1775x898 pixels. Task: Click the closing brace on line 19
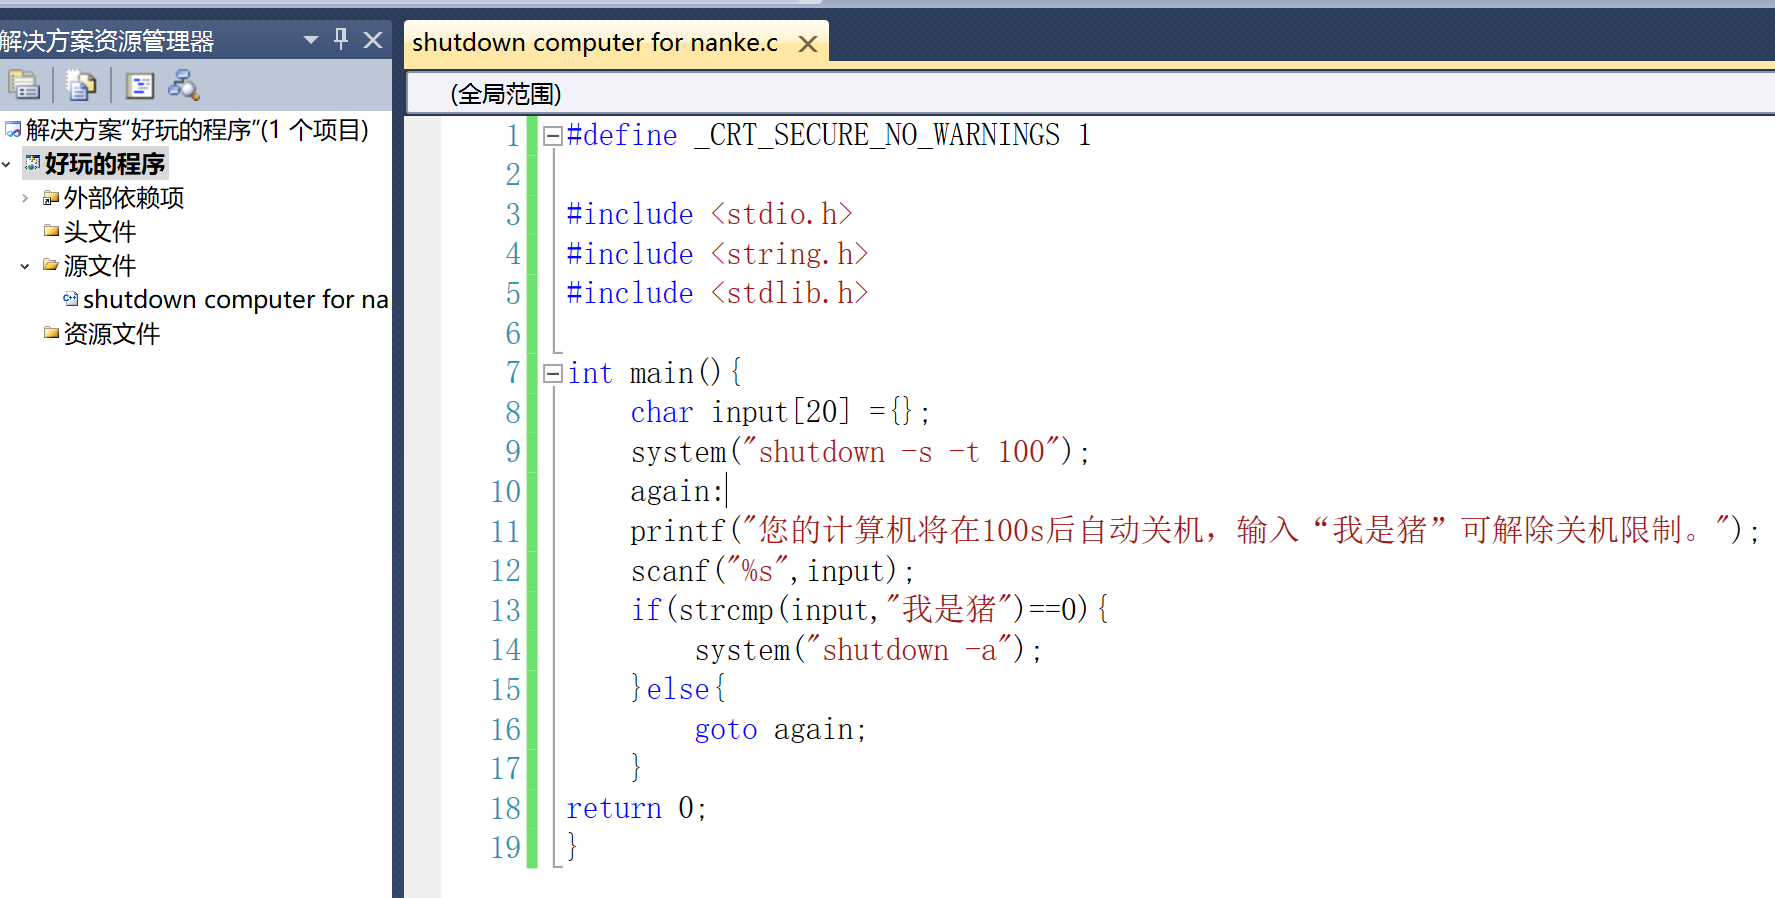[572, 847]
